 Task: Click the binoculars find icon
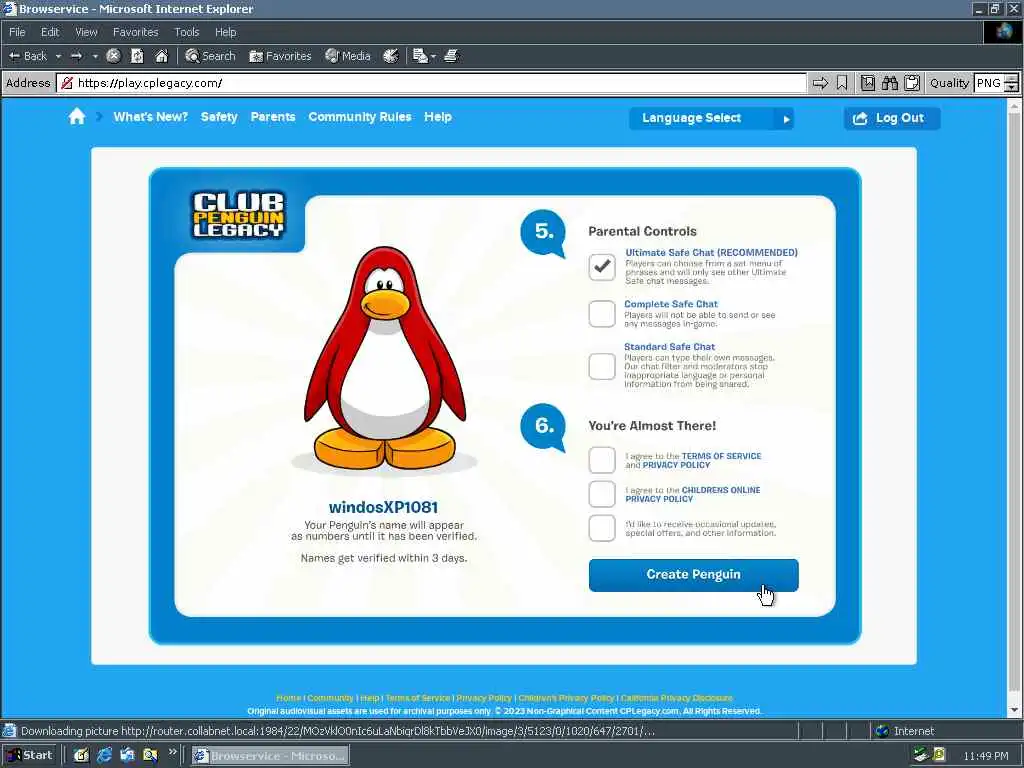(x=889, y=83)
